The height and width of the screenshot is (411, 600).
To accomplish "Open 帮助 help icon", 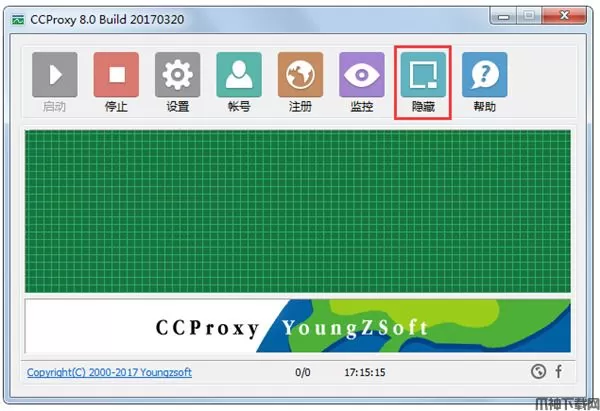I will [484, 75].
